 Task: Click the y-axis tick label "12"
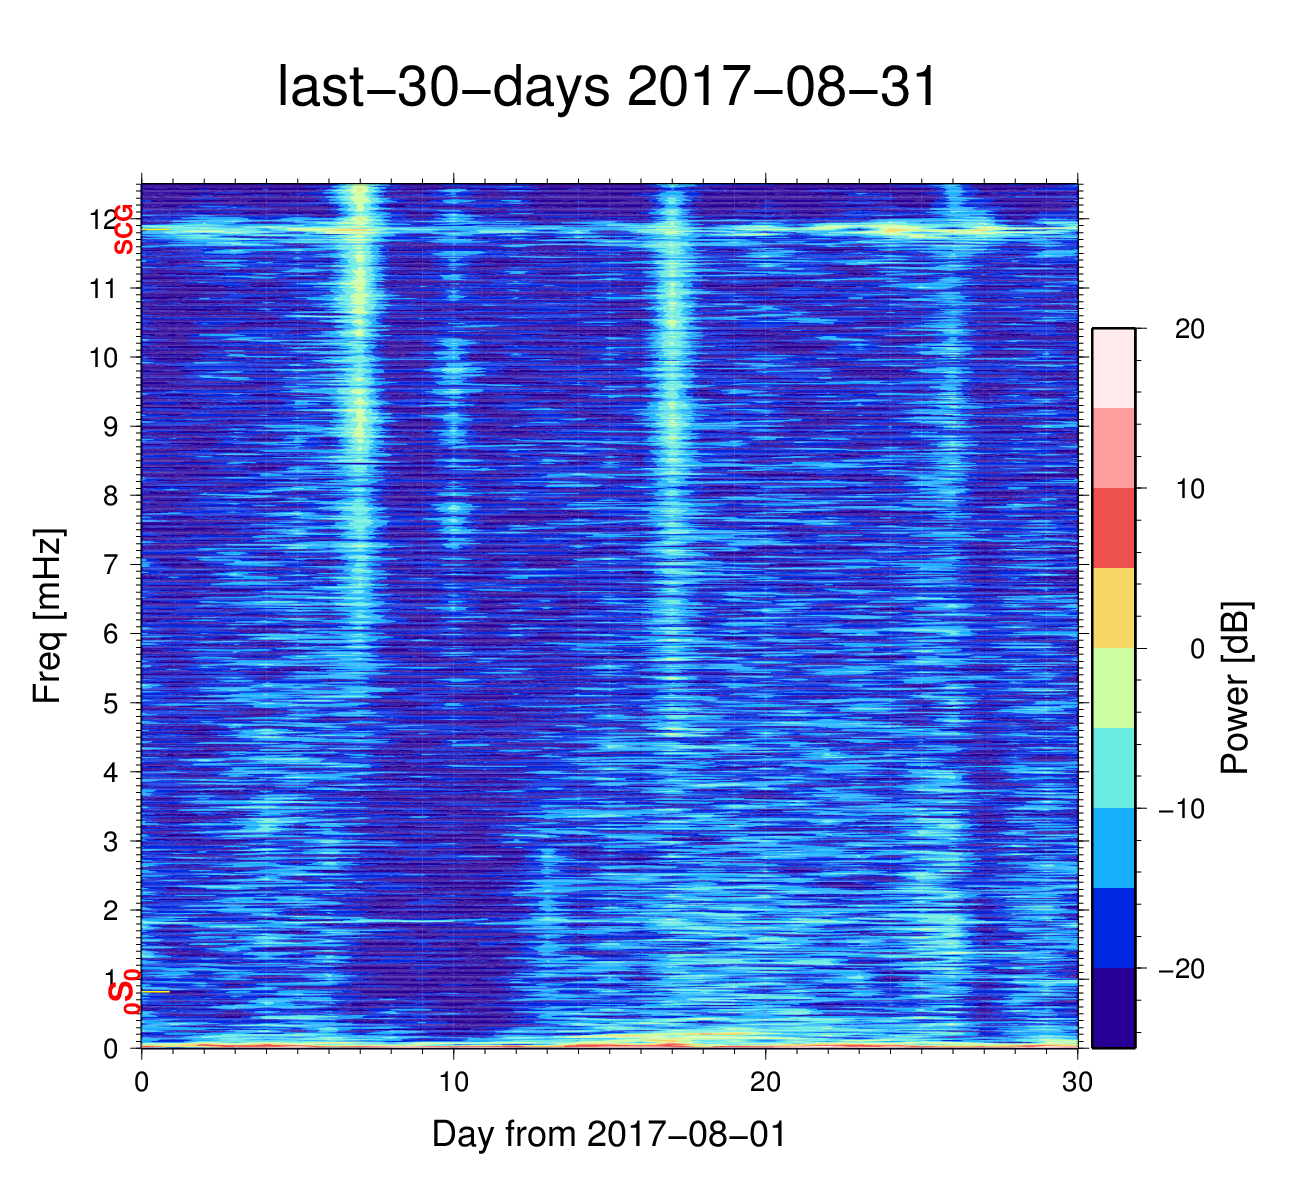(x=101, y=219)
